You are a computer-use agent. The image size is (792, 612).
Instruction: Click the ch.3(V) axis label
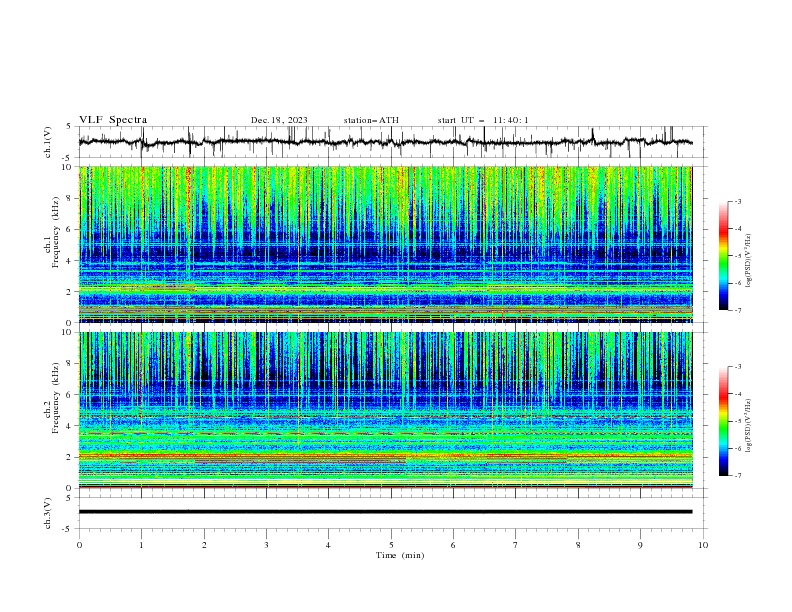pos(48,513)
